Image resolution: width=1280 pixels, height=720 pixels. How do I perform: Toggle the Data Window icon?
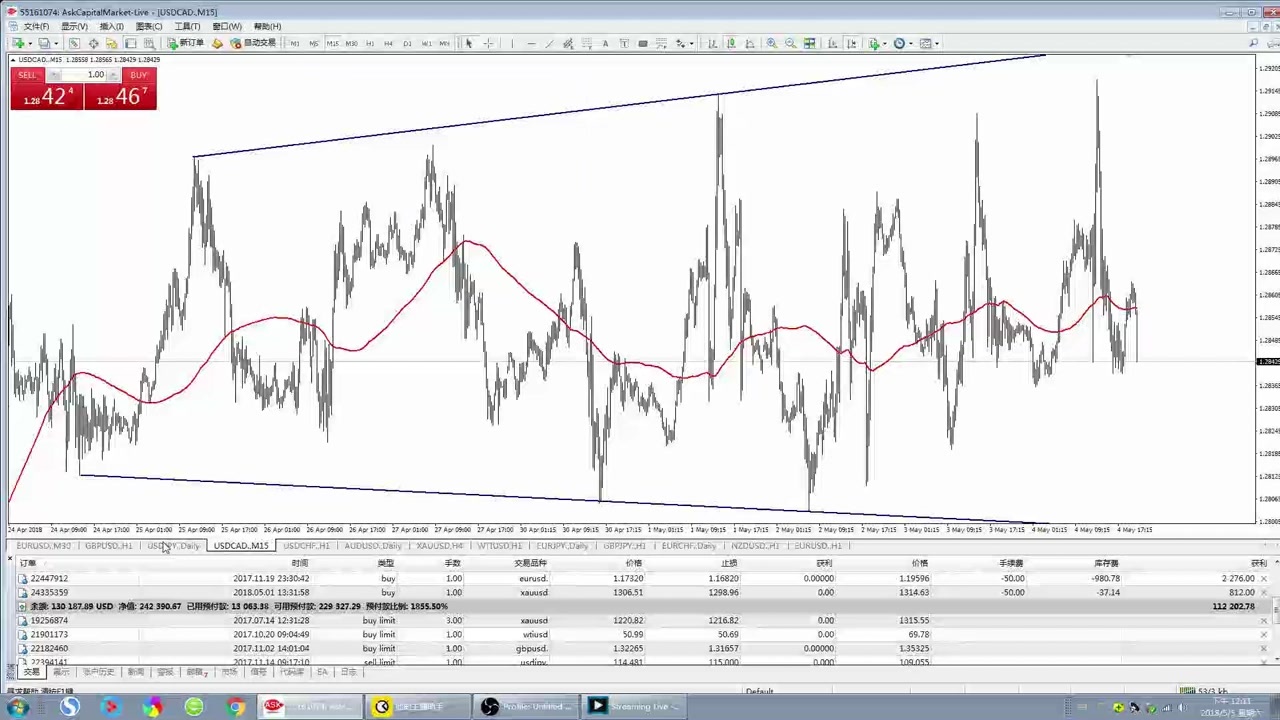(93, 43)
